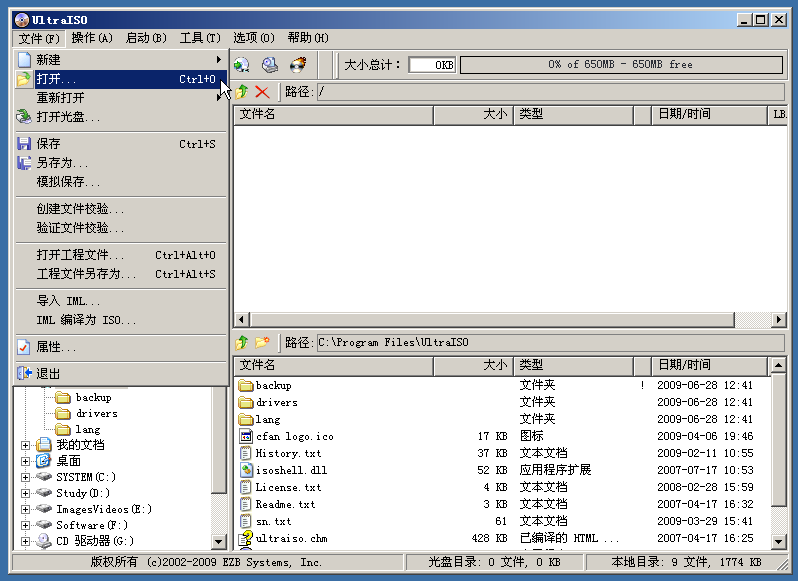Expand the Study(D:) drive node

pyautogui.click(x=25, y=493)
